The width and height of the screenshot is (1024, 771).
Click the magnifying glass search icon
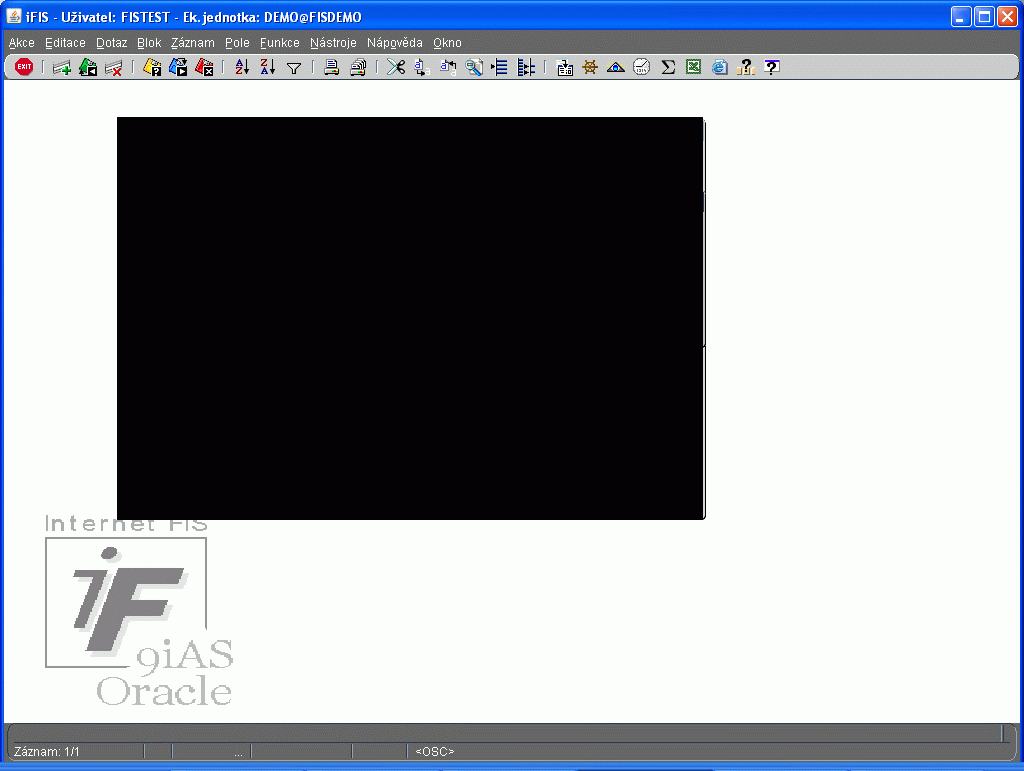pyautogui.click(x=474, y=67)
